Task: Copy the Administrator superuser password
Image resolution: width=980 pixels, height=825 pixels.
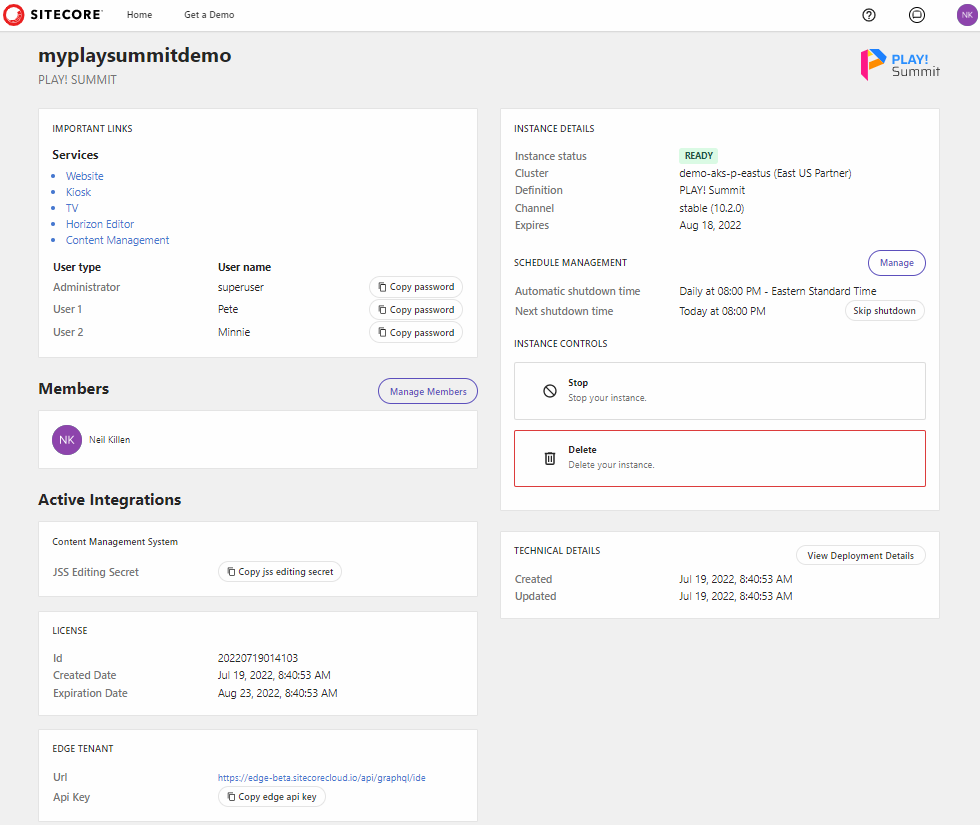Action: point(415,286)
